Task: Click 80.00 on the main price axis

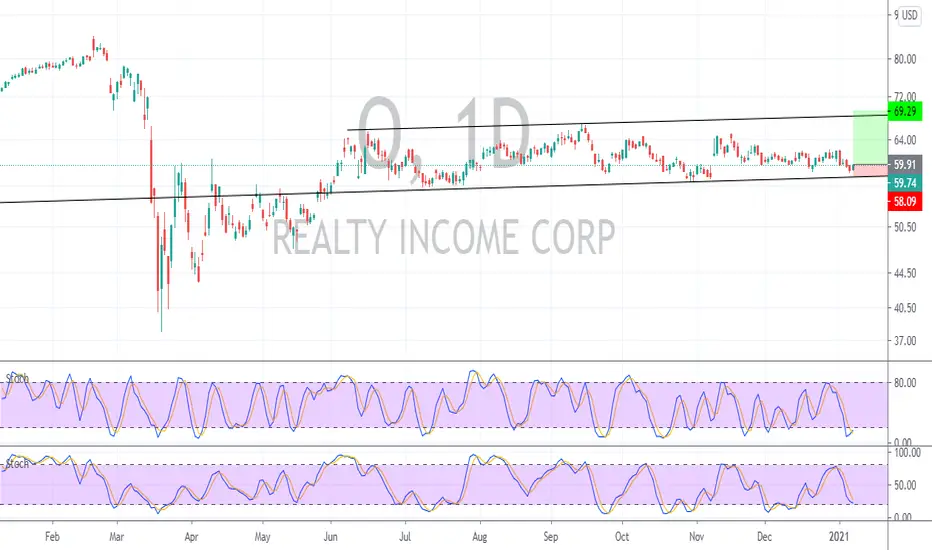Action: 905,59
